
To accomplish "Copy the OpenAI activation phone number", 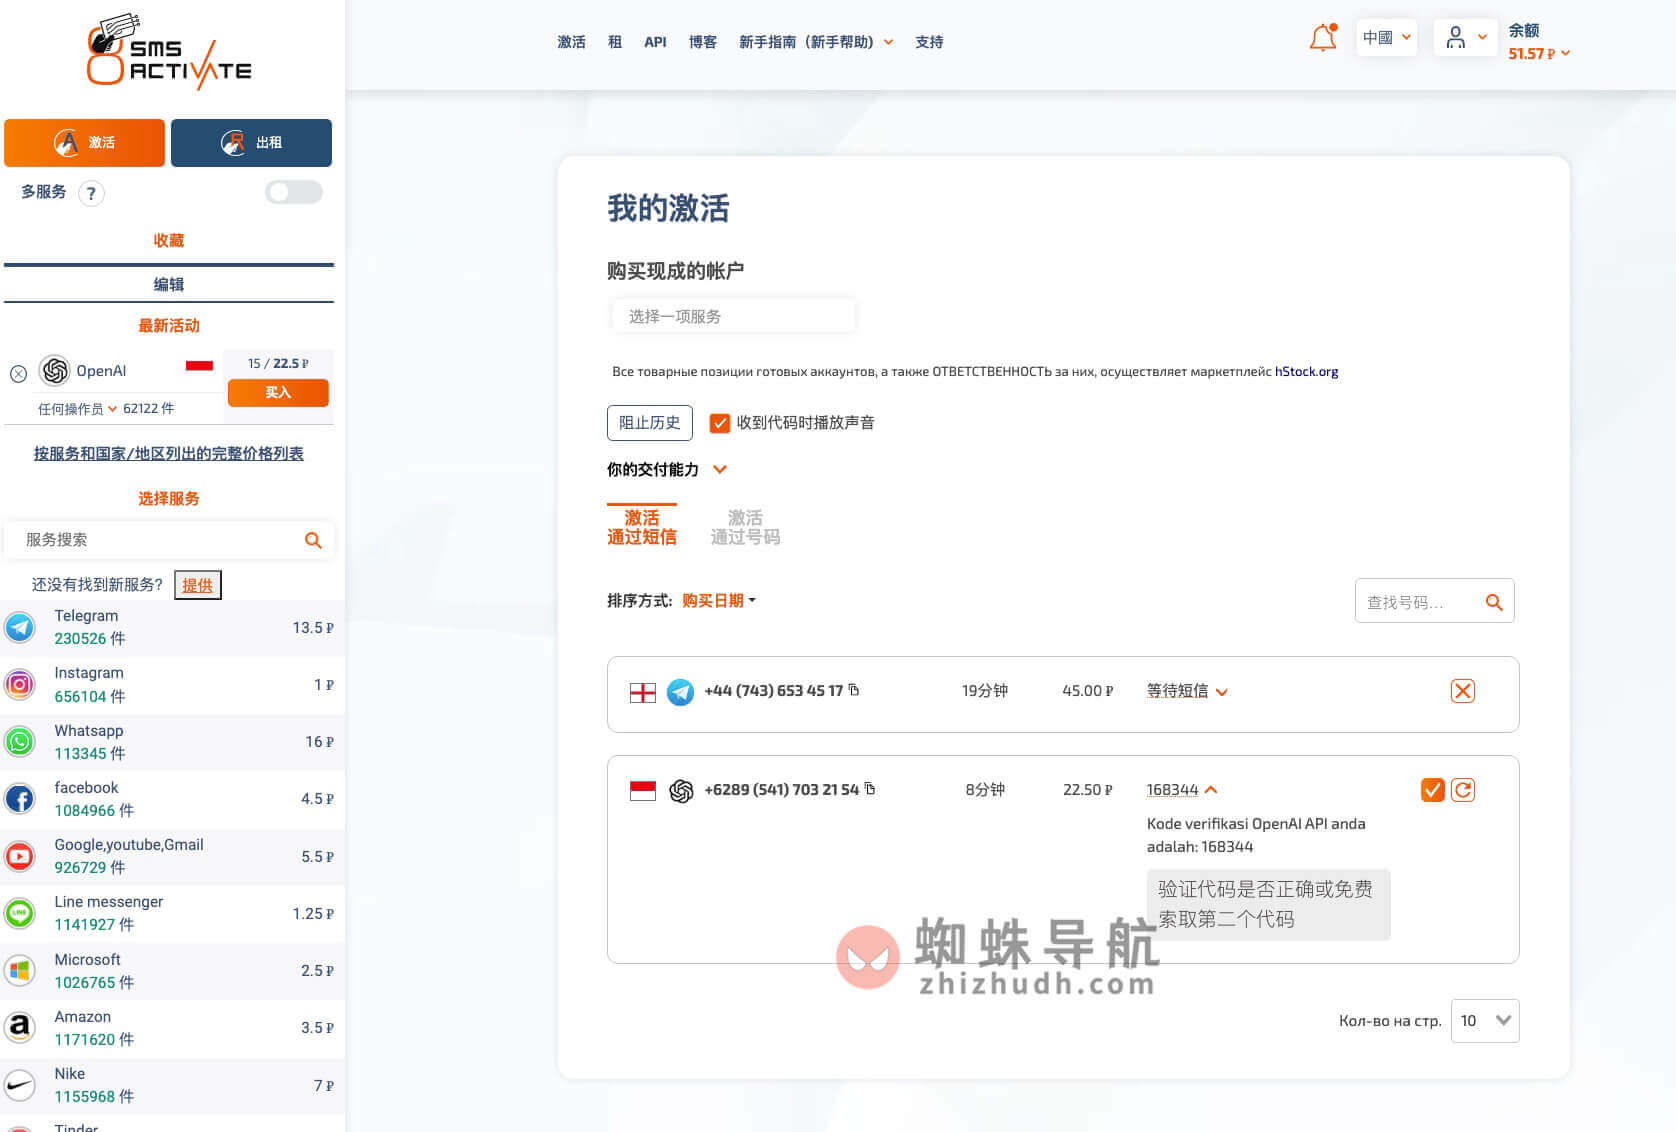I will click(868, 789).
